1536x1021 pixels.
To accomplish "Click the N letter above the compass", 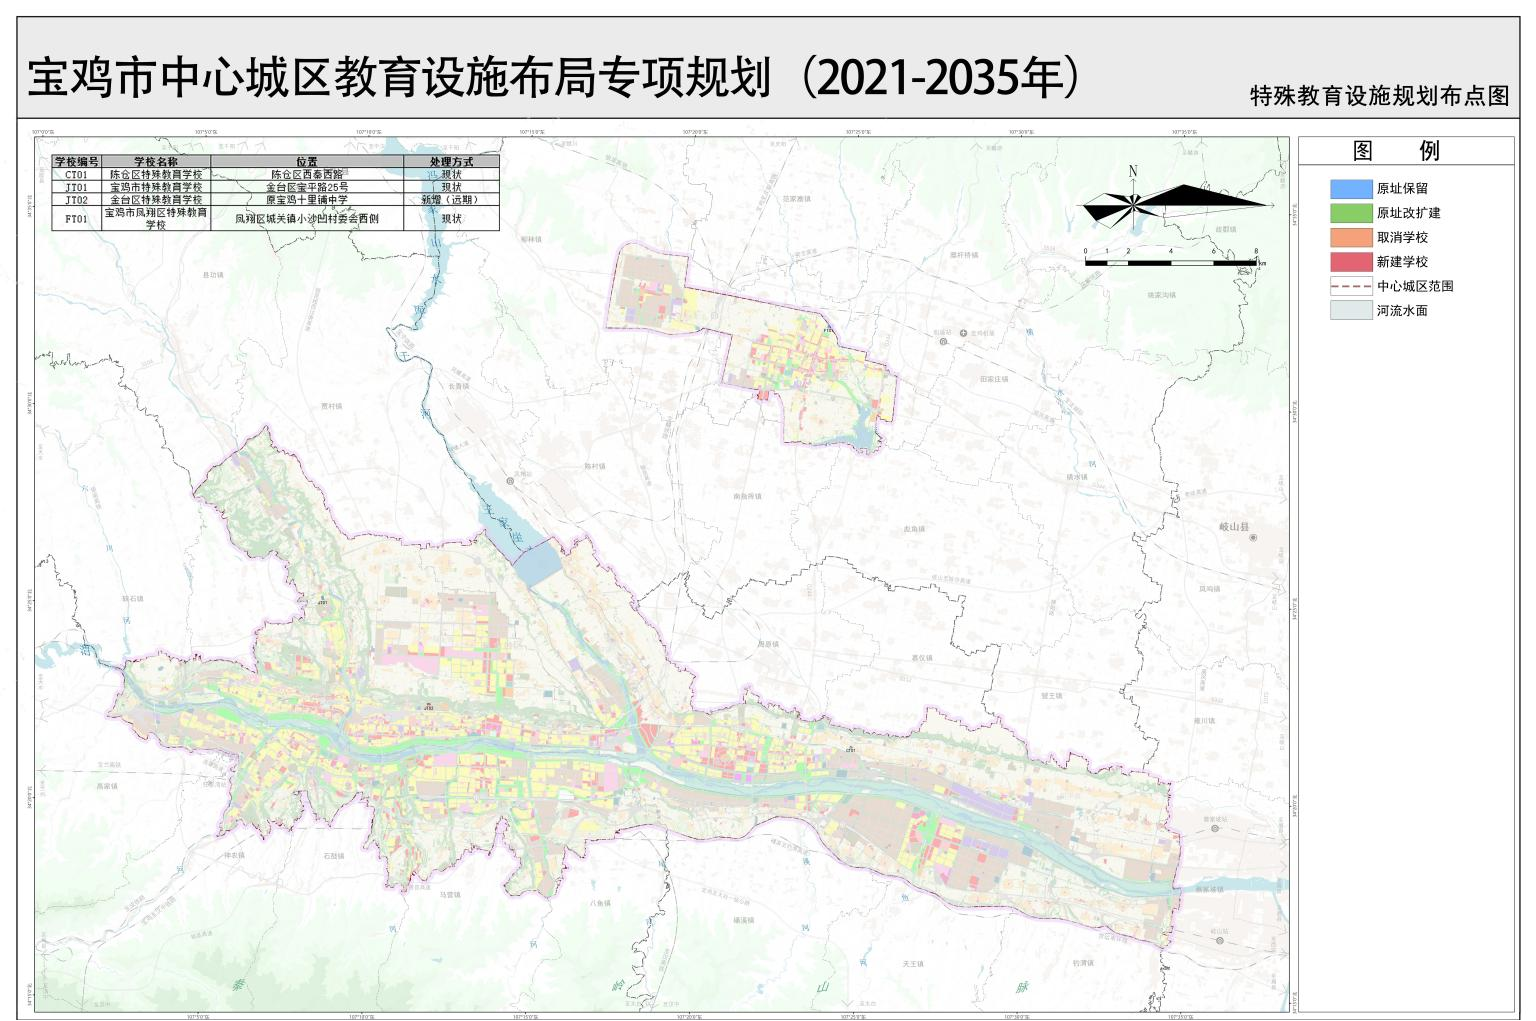I will tap(1133, 171).
